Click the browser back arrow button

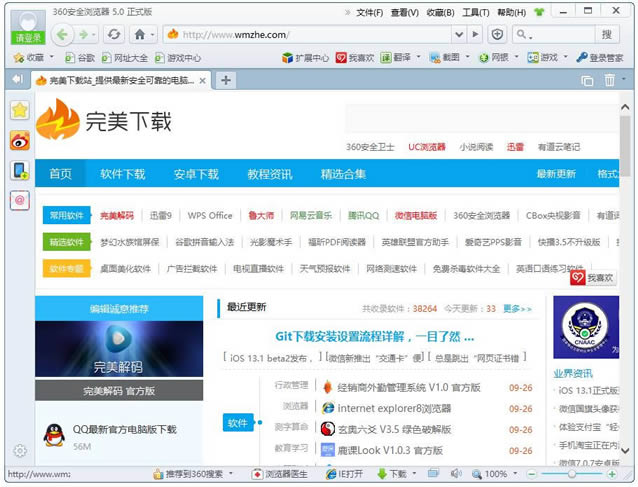tap(63, 35)
